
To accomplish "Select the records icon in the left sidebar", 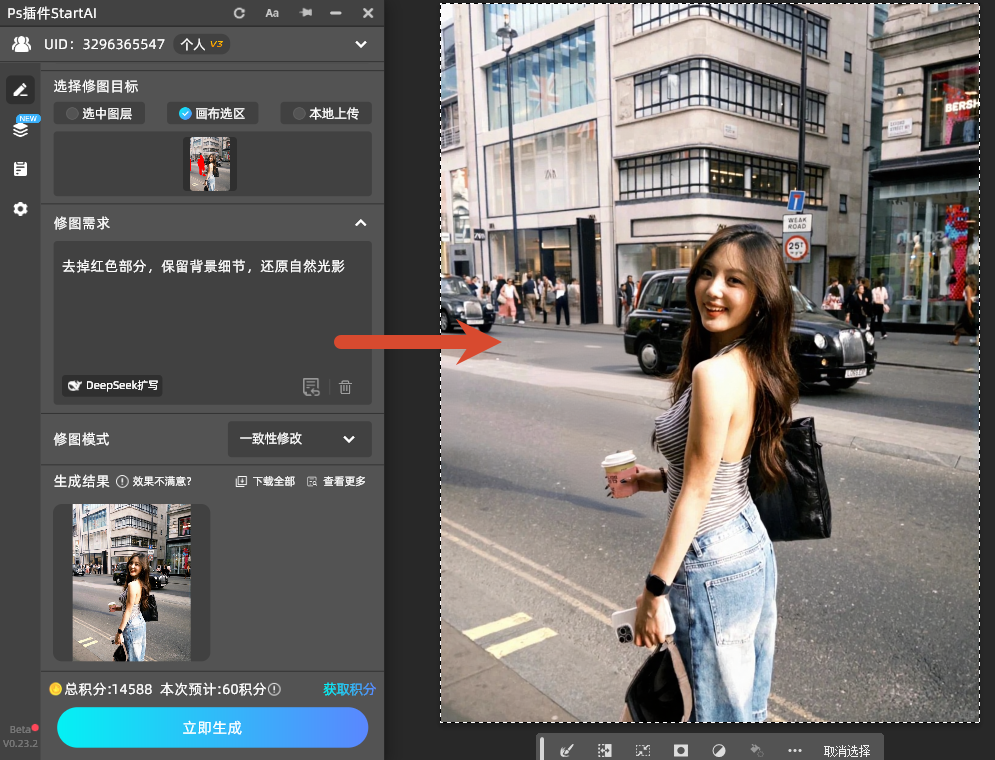I will (20, 168).
